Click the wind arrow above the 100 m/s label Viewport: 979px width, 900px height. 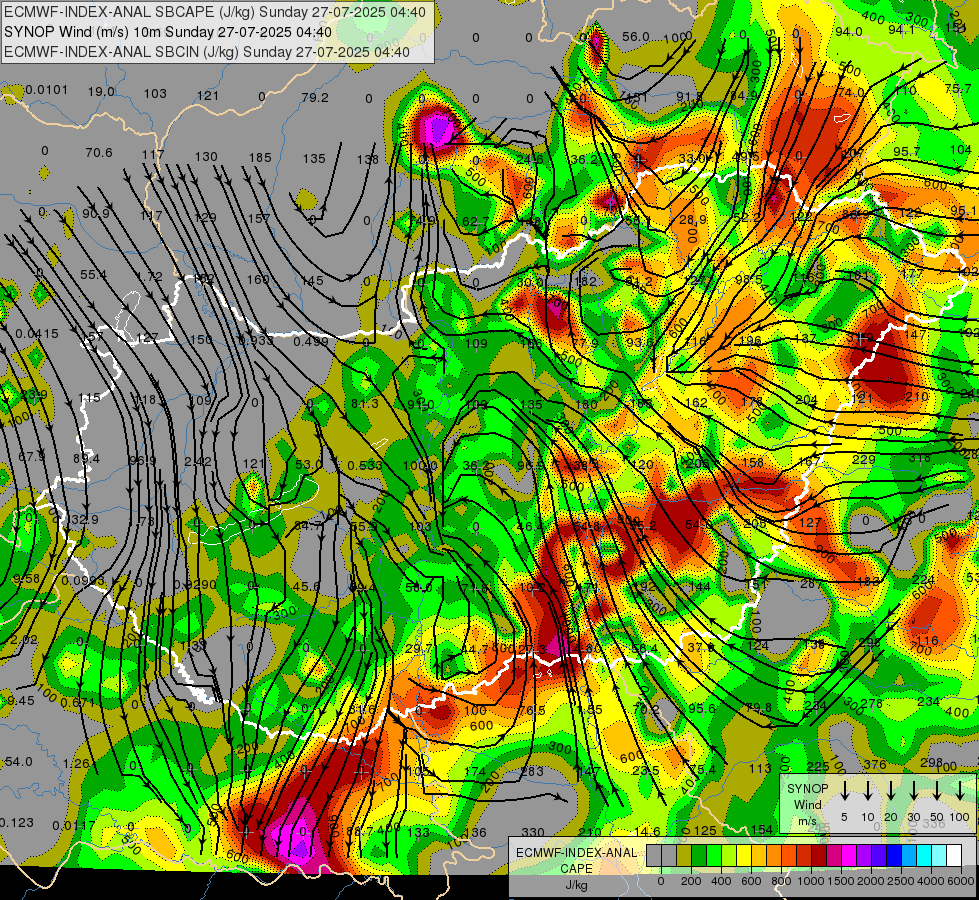(x=960, y=790)
